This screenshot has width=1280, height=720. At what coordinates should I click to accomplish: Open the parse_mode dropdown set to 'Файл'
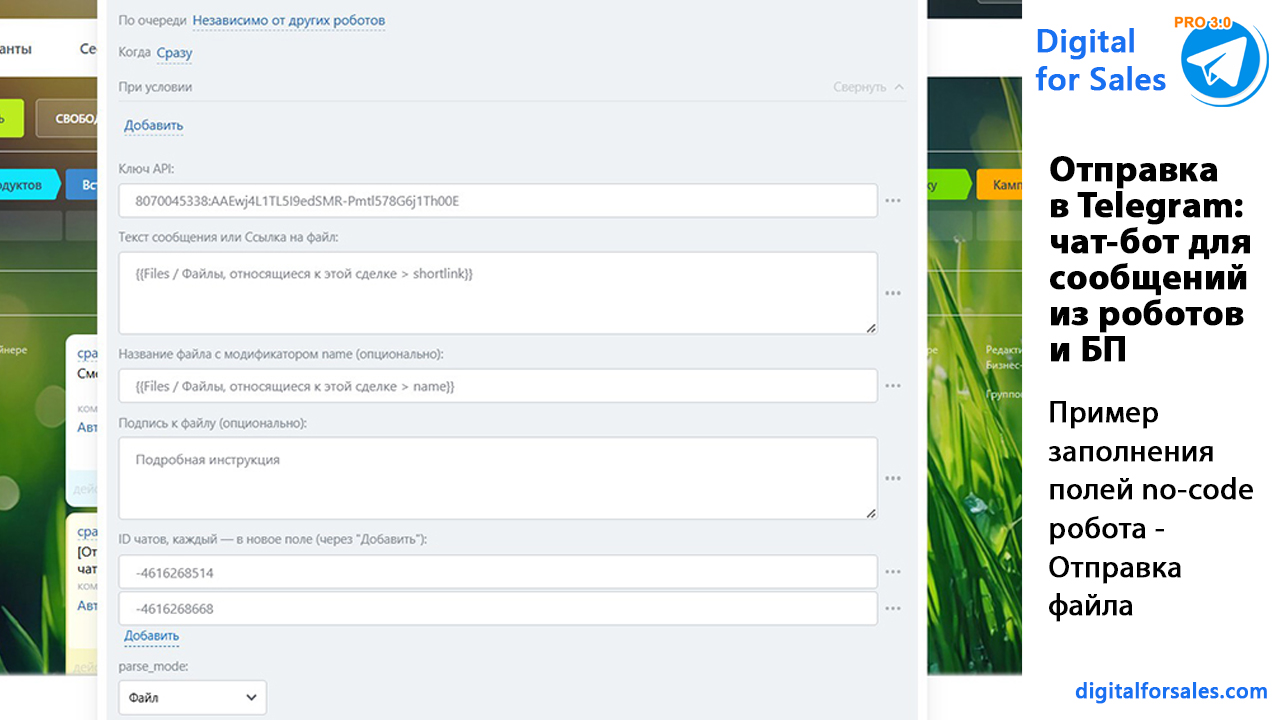click(x=192, y=698)
